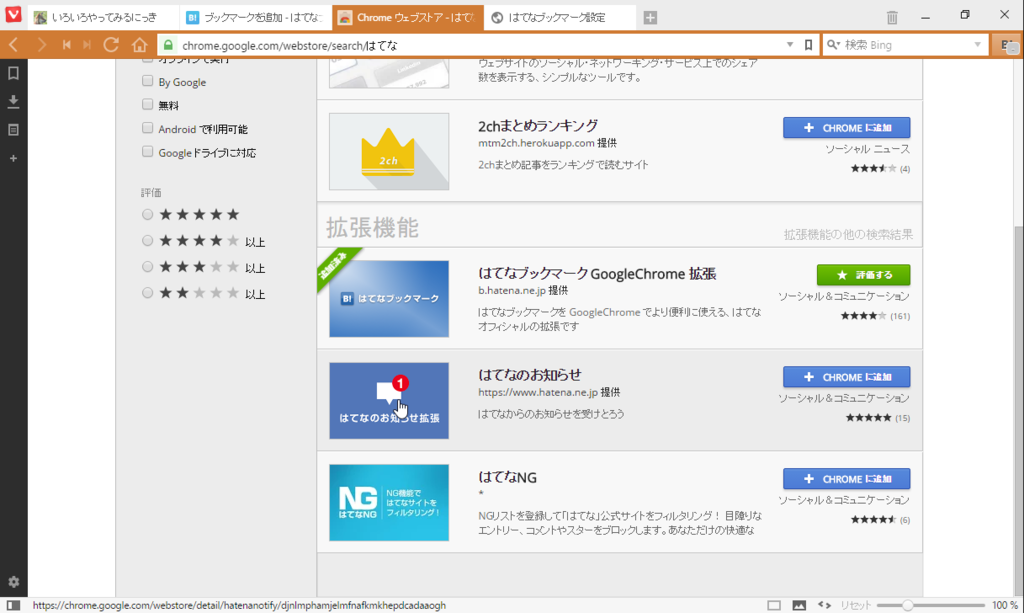Open はてなブックマーク GoogleChrome 拡張 title
This screenshot has width=1024, height=613.
click(x=597, y=274)
